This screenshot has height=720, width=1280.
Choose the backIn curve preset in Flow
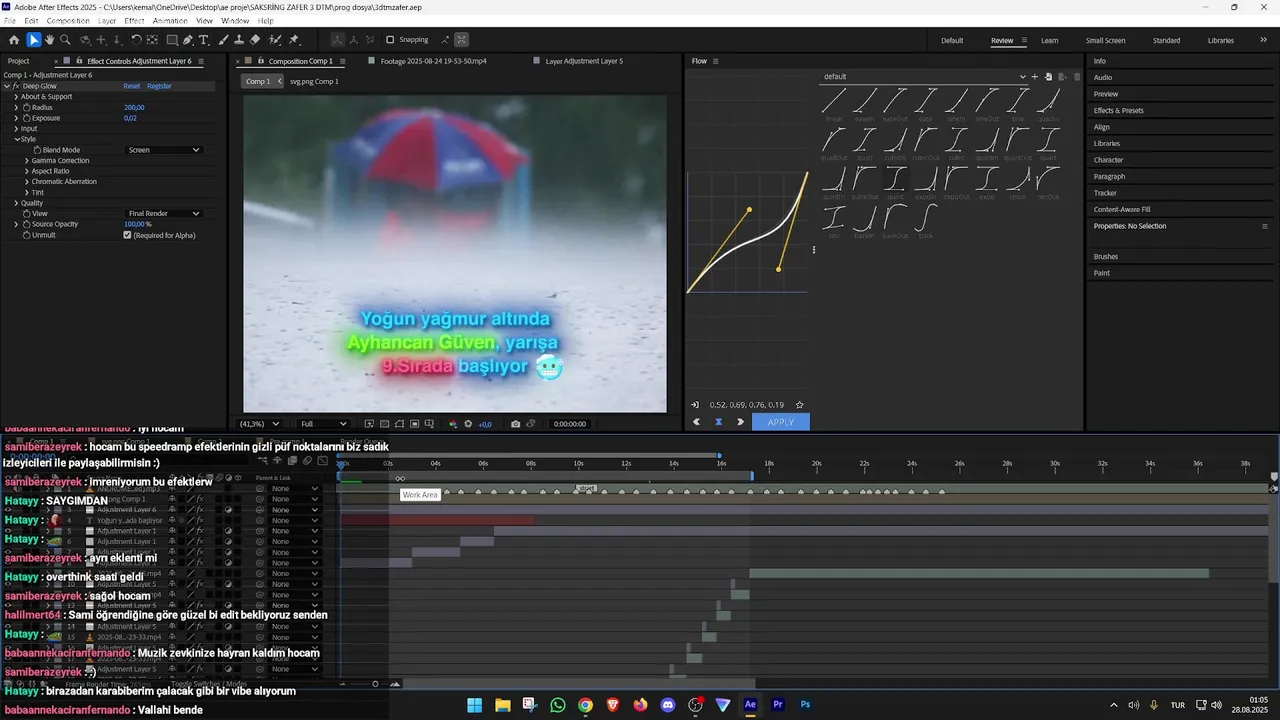(x=865, y=221)
